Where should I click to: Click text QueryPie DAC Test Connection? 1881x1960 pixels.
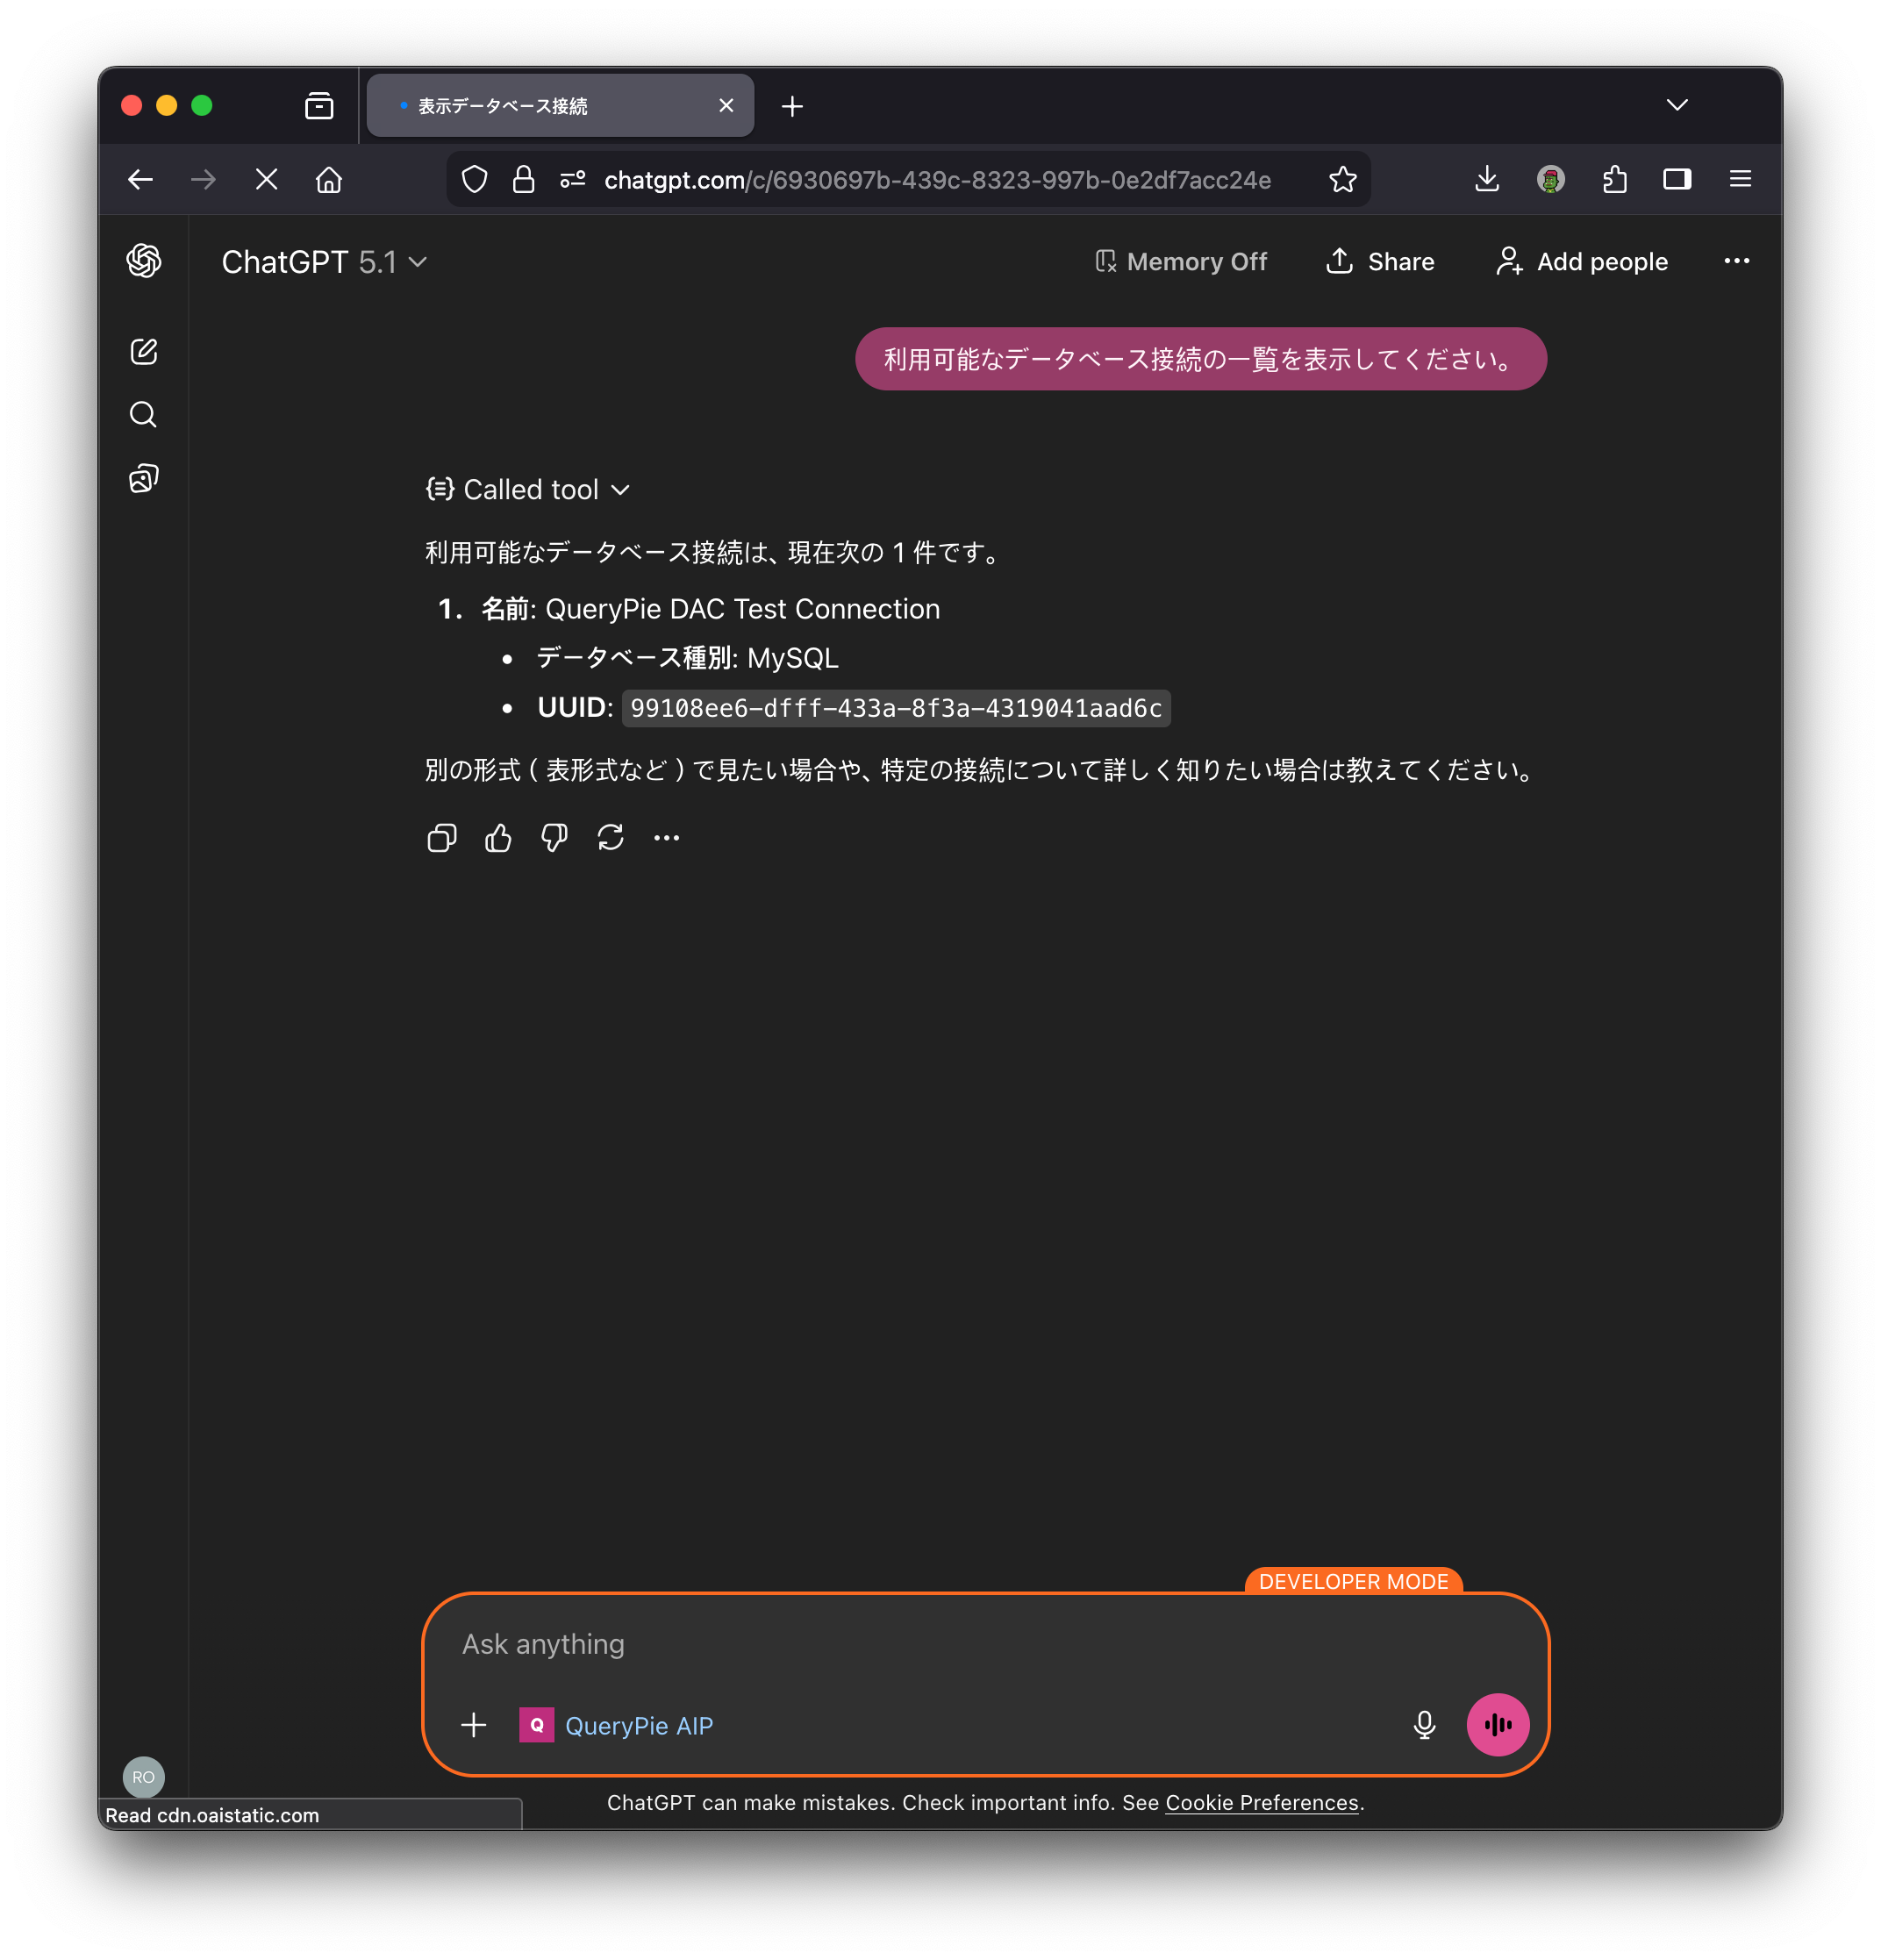point(742,609)
